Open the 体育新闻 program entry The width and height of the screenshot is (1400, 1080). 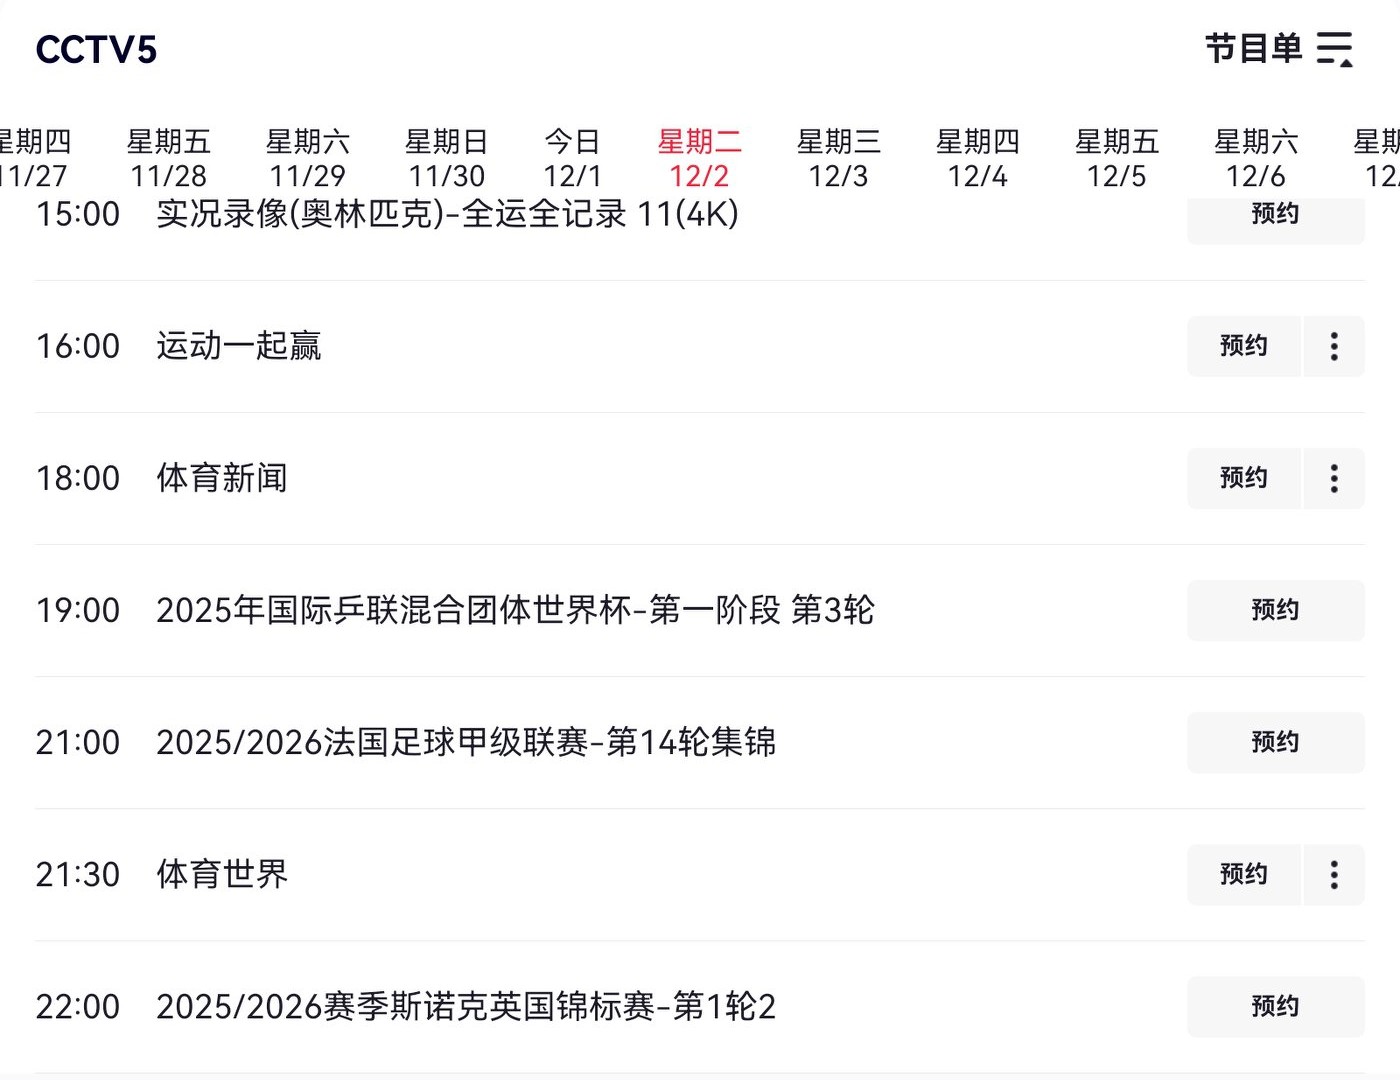coord(222,478)
